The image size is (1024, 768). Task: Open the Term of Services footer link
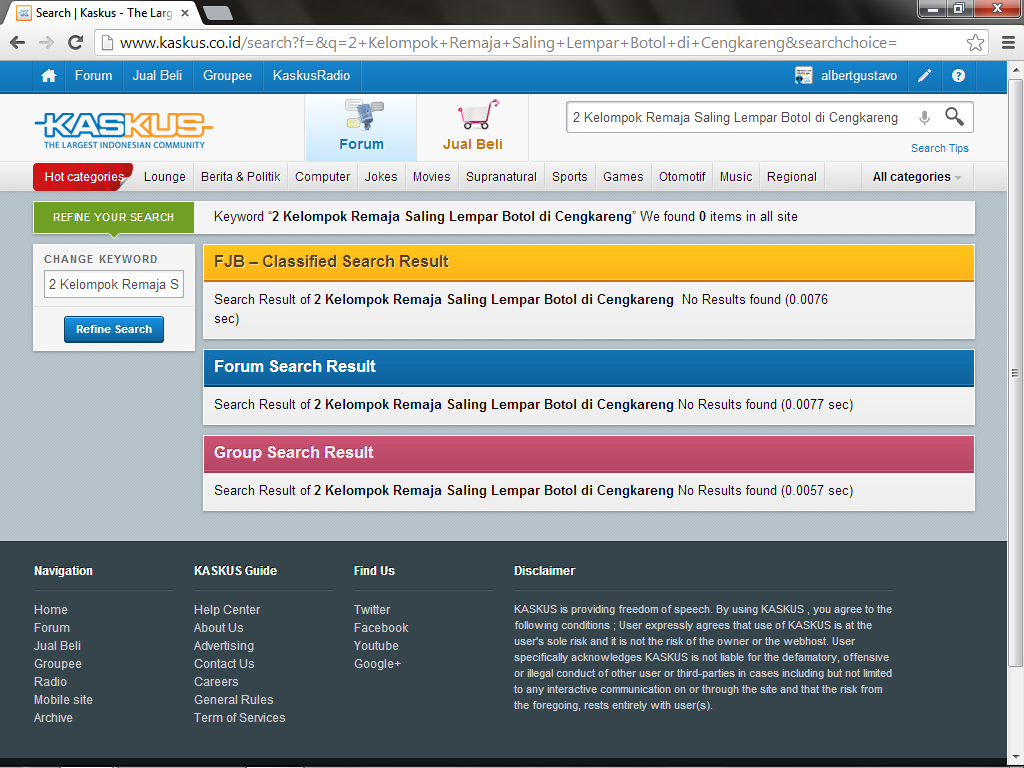click(x=240, y=718)
